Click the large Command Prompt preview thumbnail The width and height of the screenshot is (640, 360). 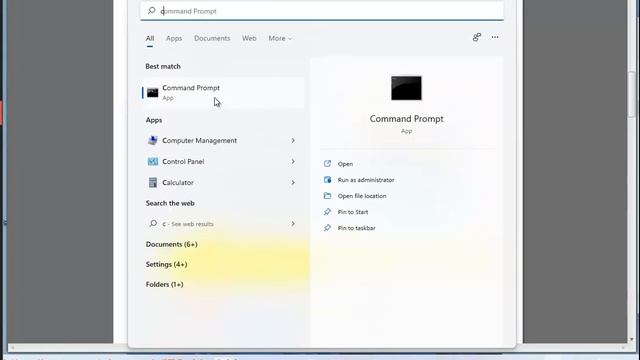tap(406, 88)
